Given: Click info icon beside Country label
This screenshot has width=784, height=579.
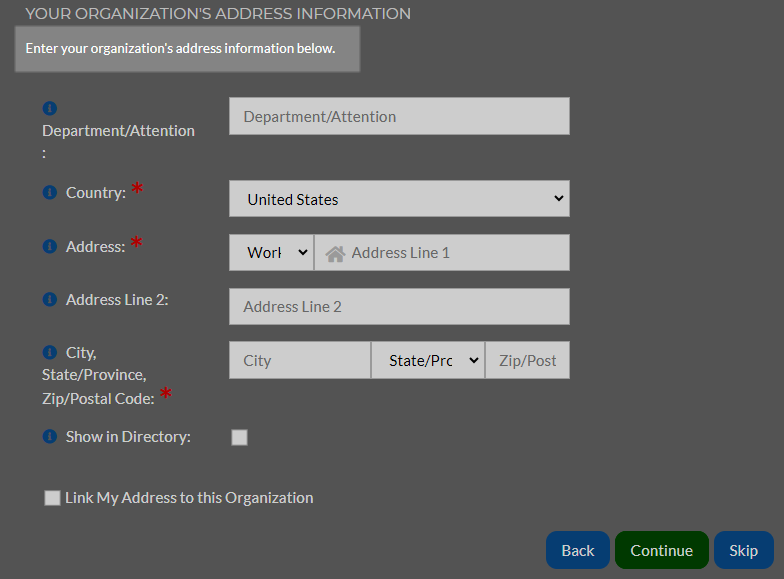Looking at the screenshot, I should click(x=50, y=192).
